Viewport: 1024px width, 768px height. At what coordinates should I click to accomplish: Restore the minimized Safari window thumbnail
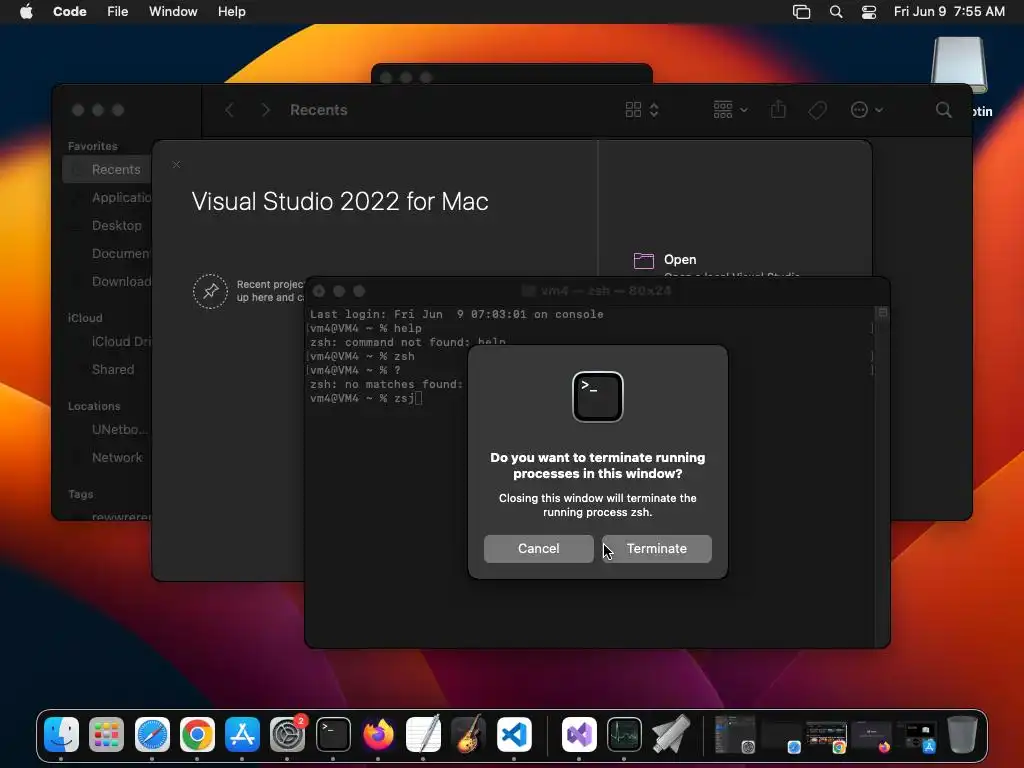click(x=781, y=737)
